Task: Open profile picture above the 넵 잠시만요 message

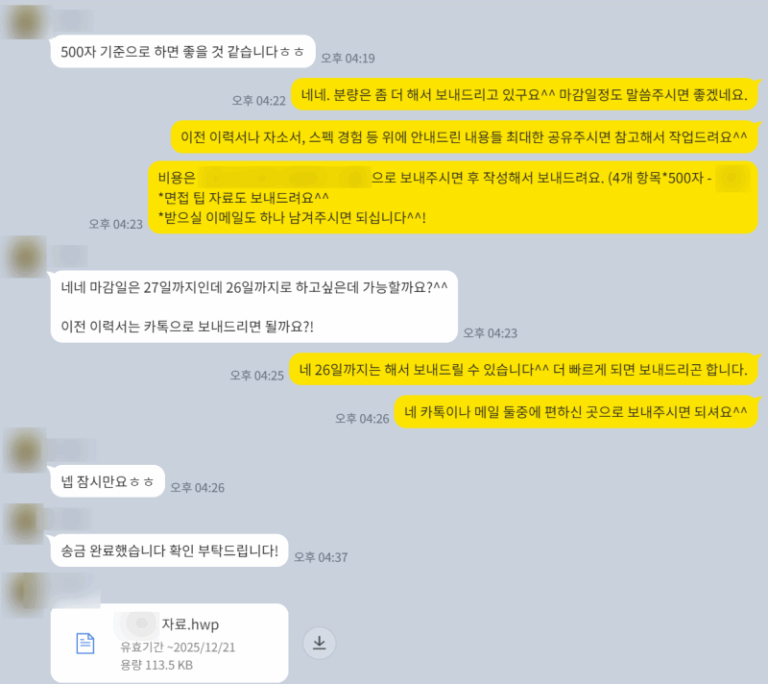Action: click(25, 450)
